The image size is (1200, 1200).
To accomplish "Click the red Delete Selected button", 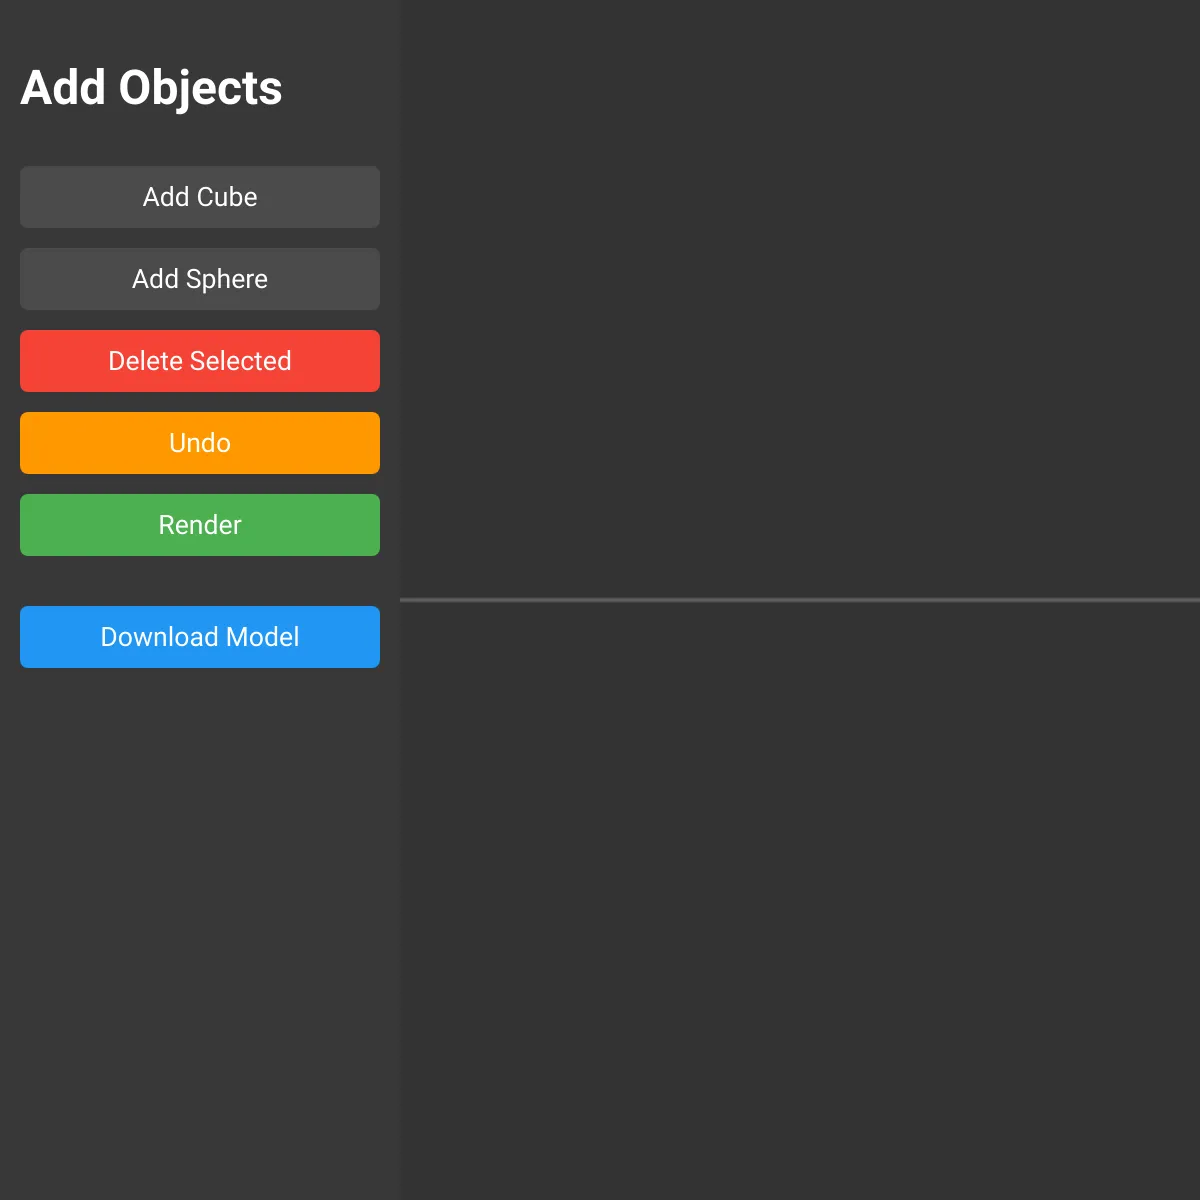I will [200, 361].
